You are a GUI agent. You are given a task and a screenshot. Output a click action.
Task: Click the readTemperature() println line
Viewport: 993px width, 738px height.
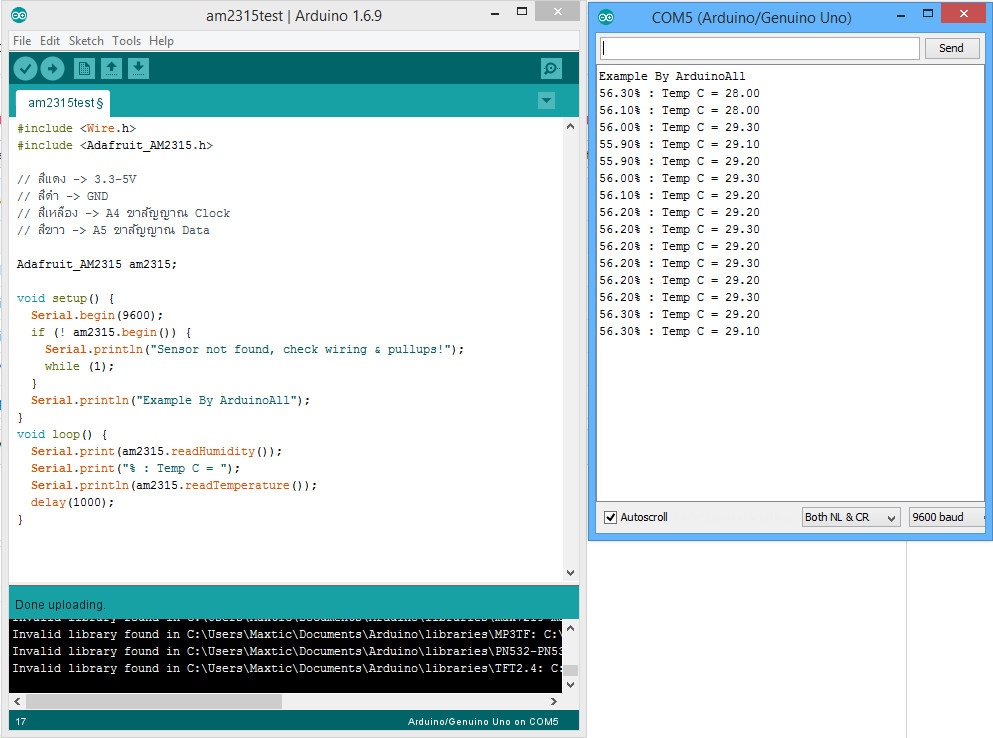click(174, 485)
